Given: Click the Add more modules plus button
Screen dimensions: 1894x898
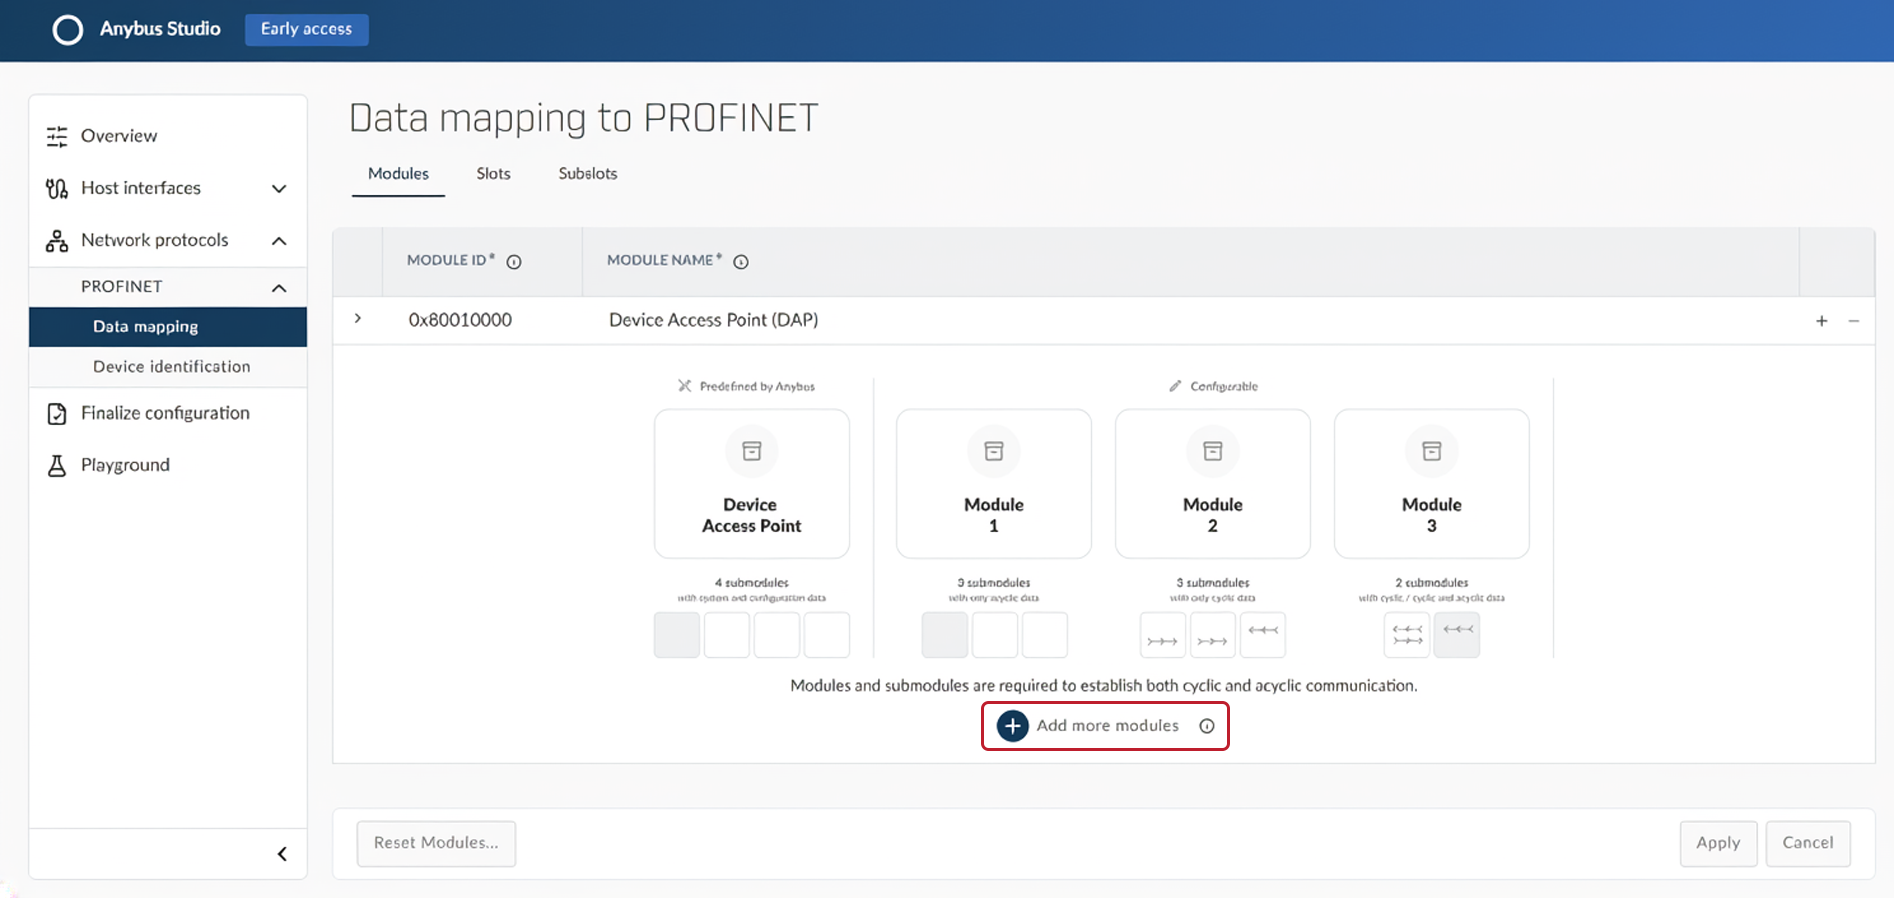Looking at the screenshot, I should click(1013, 726).
